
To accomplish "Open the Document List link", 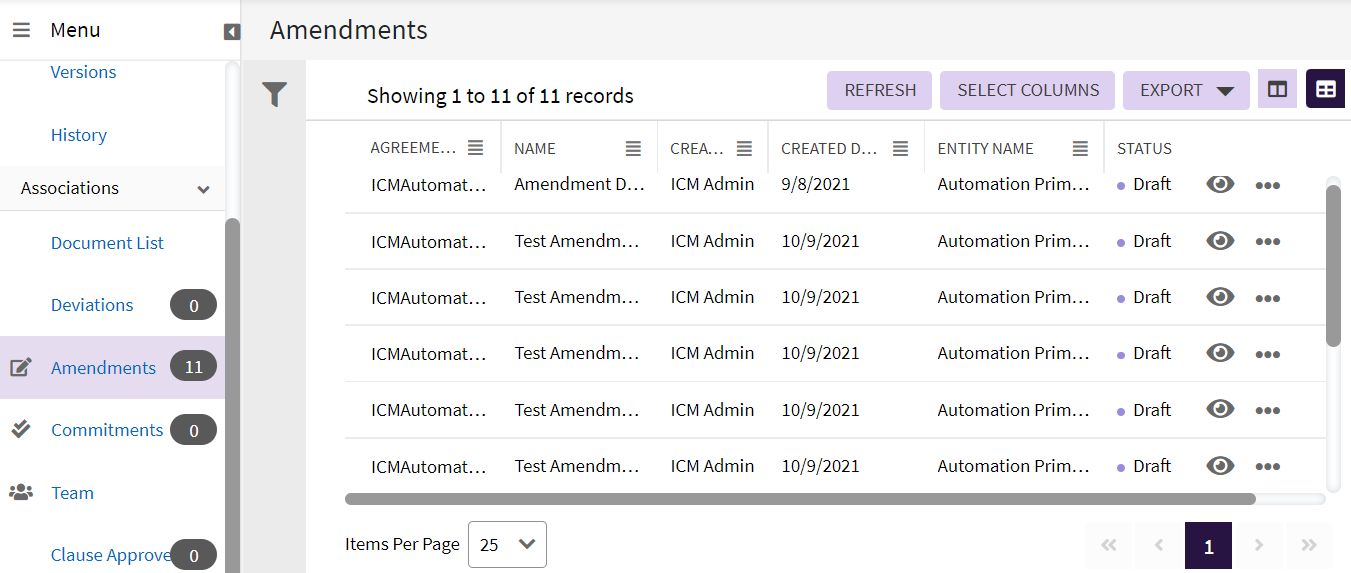I will (x=107, y=243).
